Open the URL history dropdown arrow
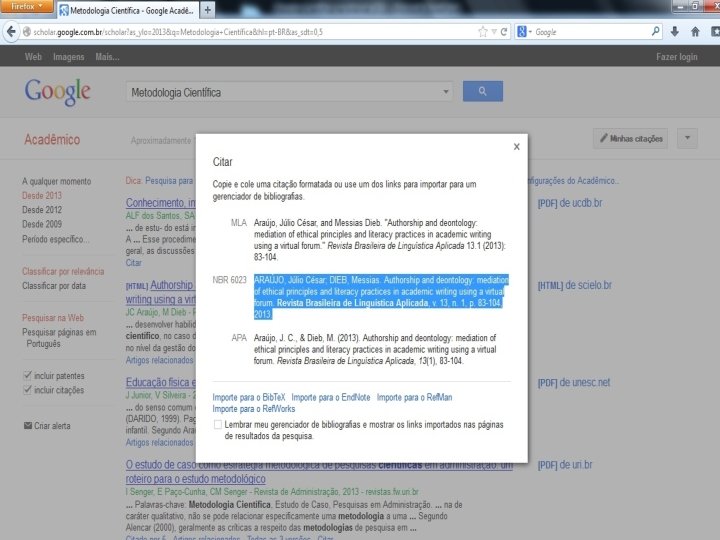This screenshot has width=720, height=540. pos(494,32)
